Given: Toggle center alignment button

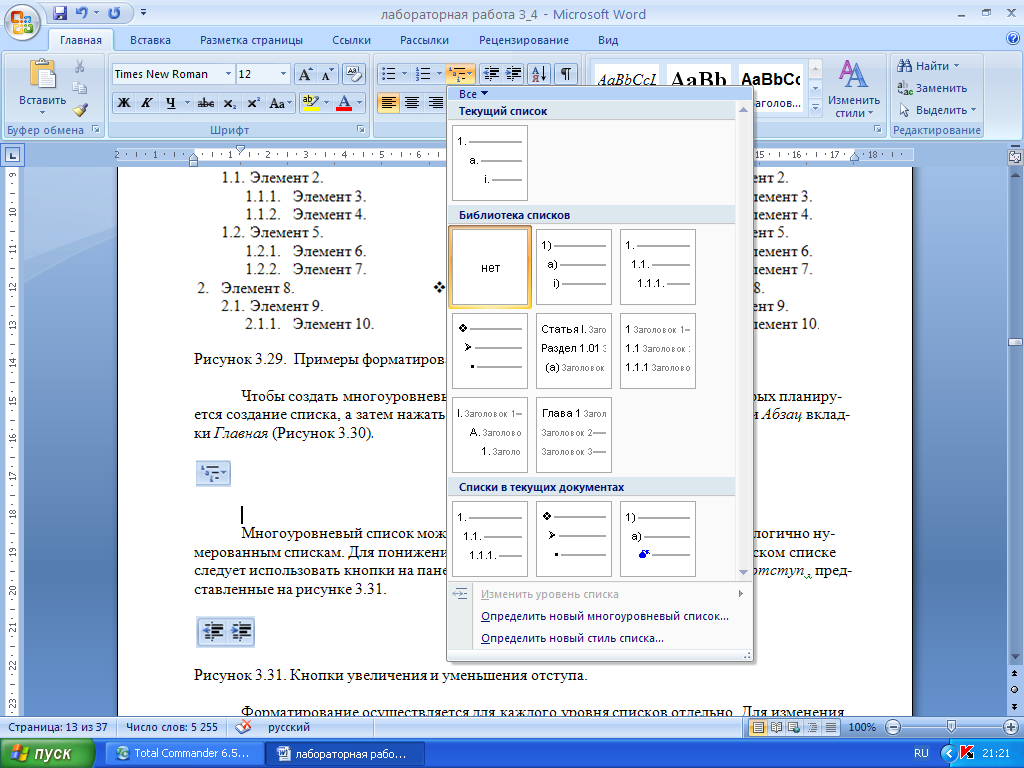Looking at the screenshot, I should tap(412, 103).
